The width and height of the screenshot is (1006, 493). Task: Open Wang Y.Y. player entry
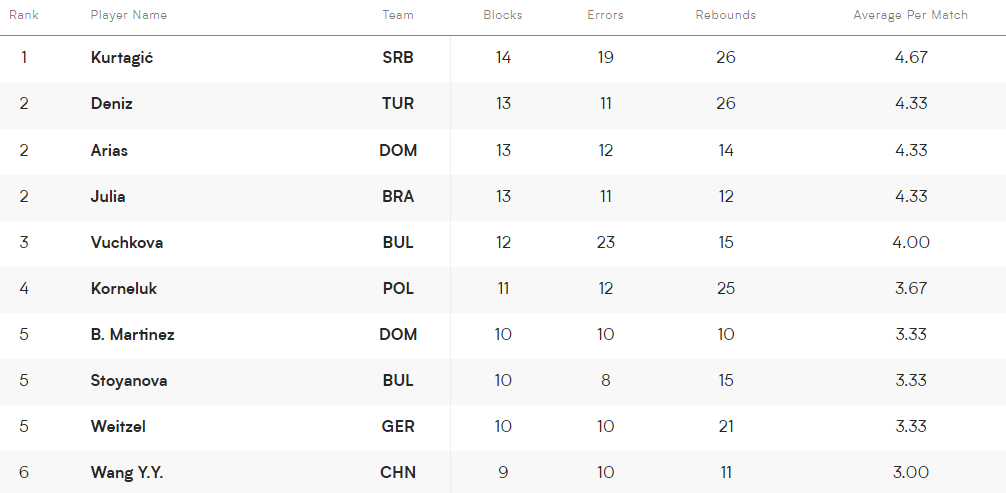(127, 473)
